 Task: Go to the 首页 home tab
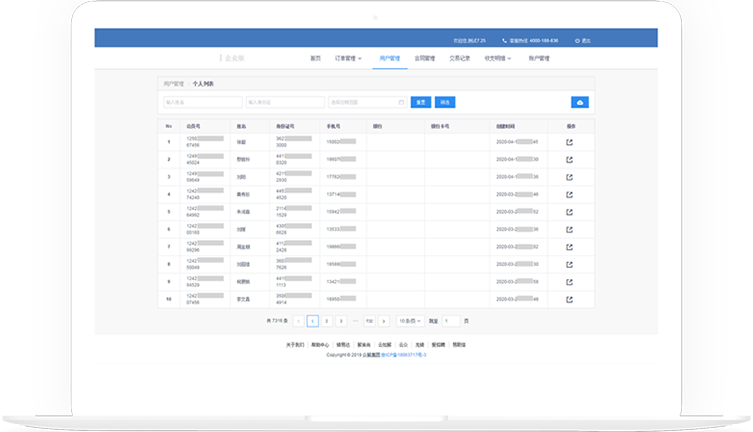click(x=316, y=59)
